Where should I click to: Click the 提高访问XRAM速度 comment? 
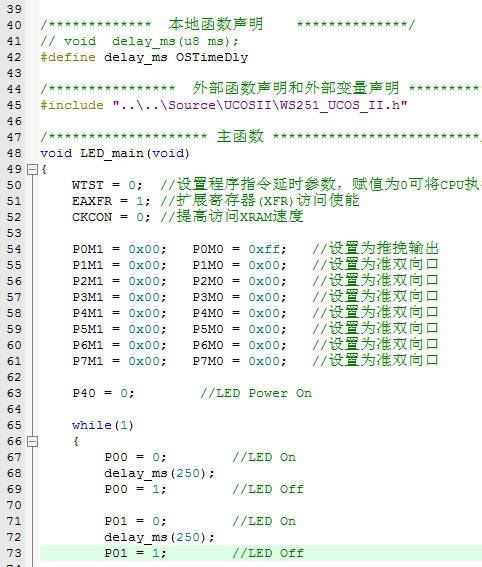(x=232, y=216)
